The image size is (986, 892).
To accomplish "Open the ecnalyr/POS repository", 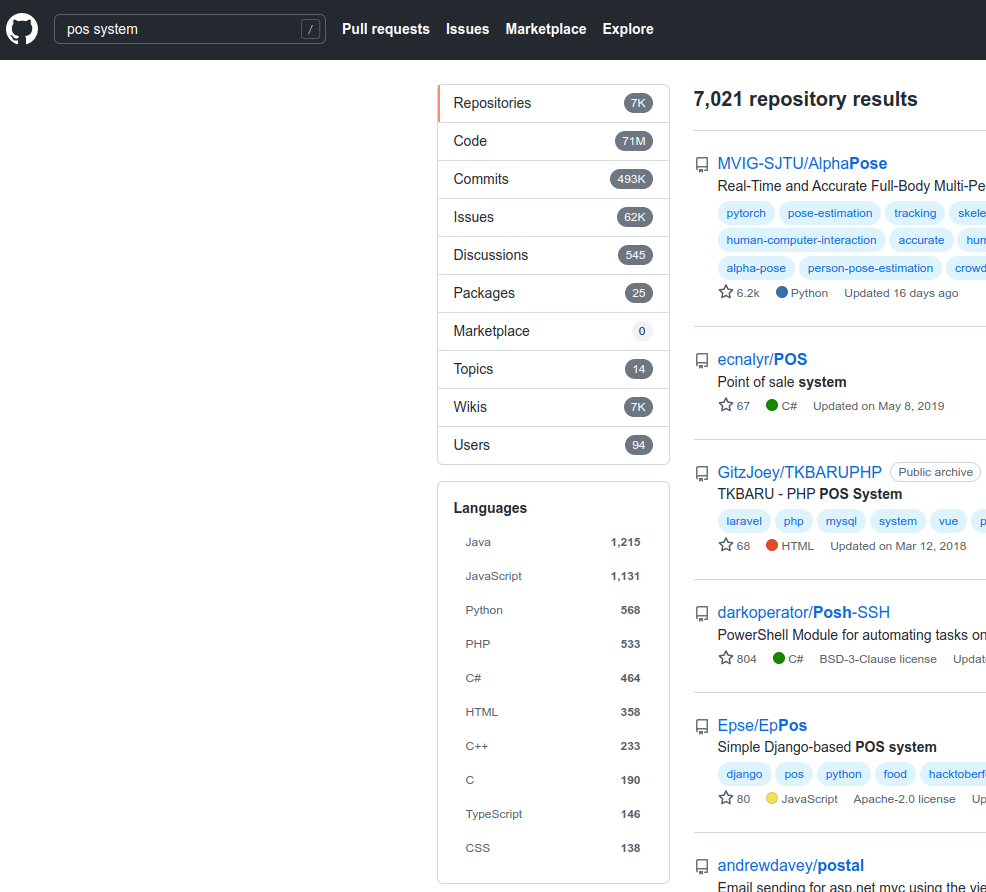I will [762, 359].
